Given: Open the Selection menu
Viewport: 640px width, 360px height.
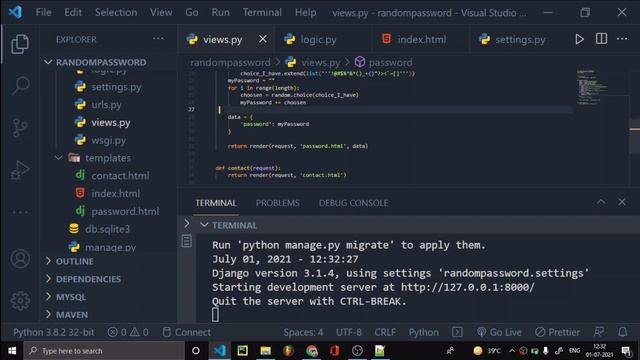Looking at the screenshot, I should tap(116, 13).
